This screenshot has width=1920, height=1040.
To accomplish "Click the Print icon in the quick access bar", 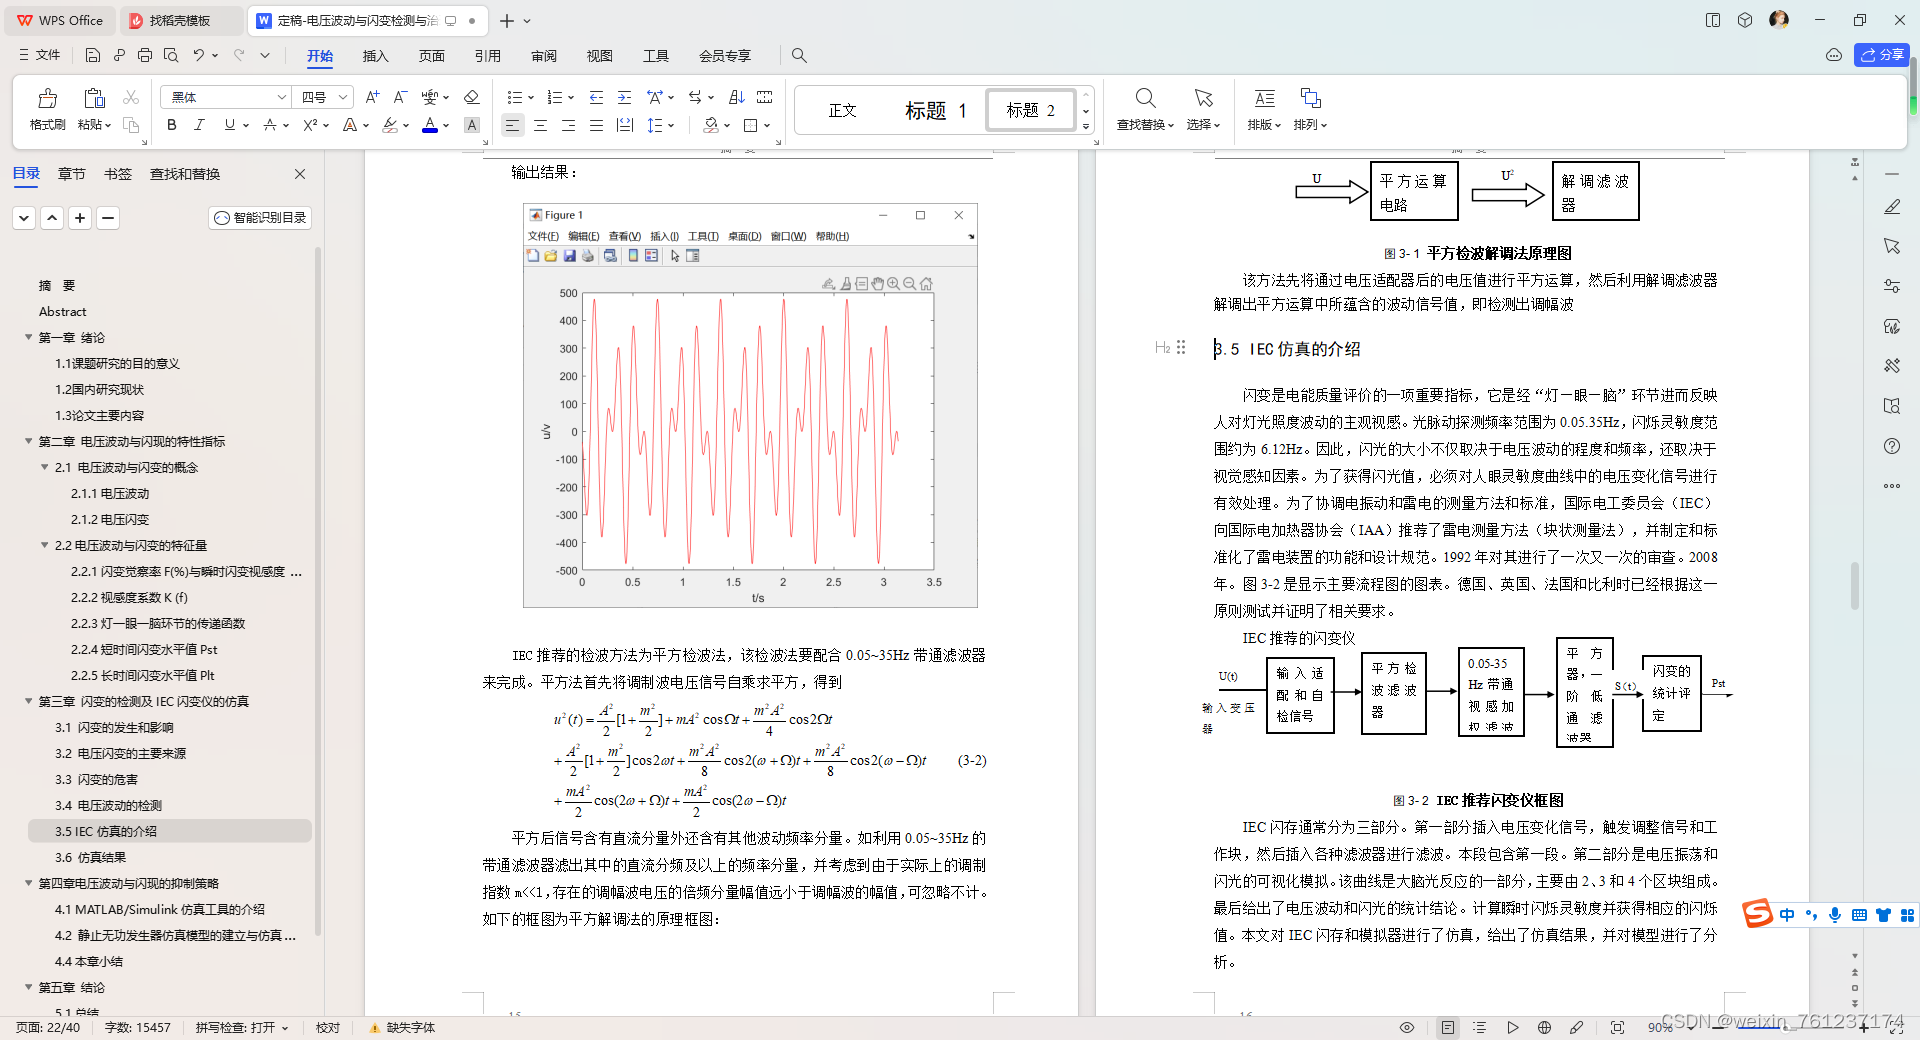I will [x=145, y=55].
